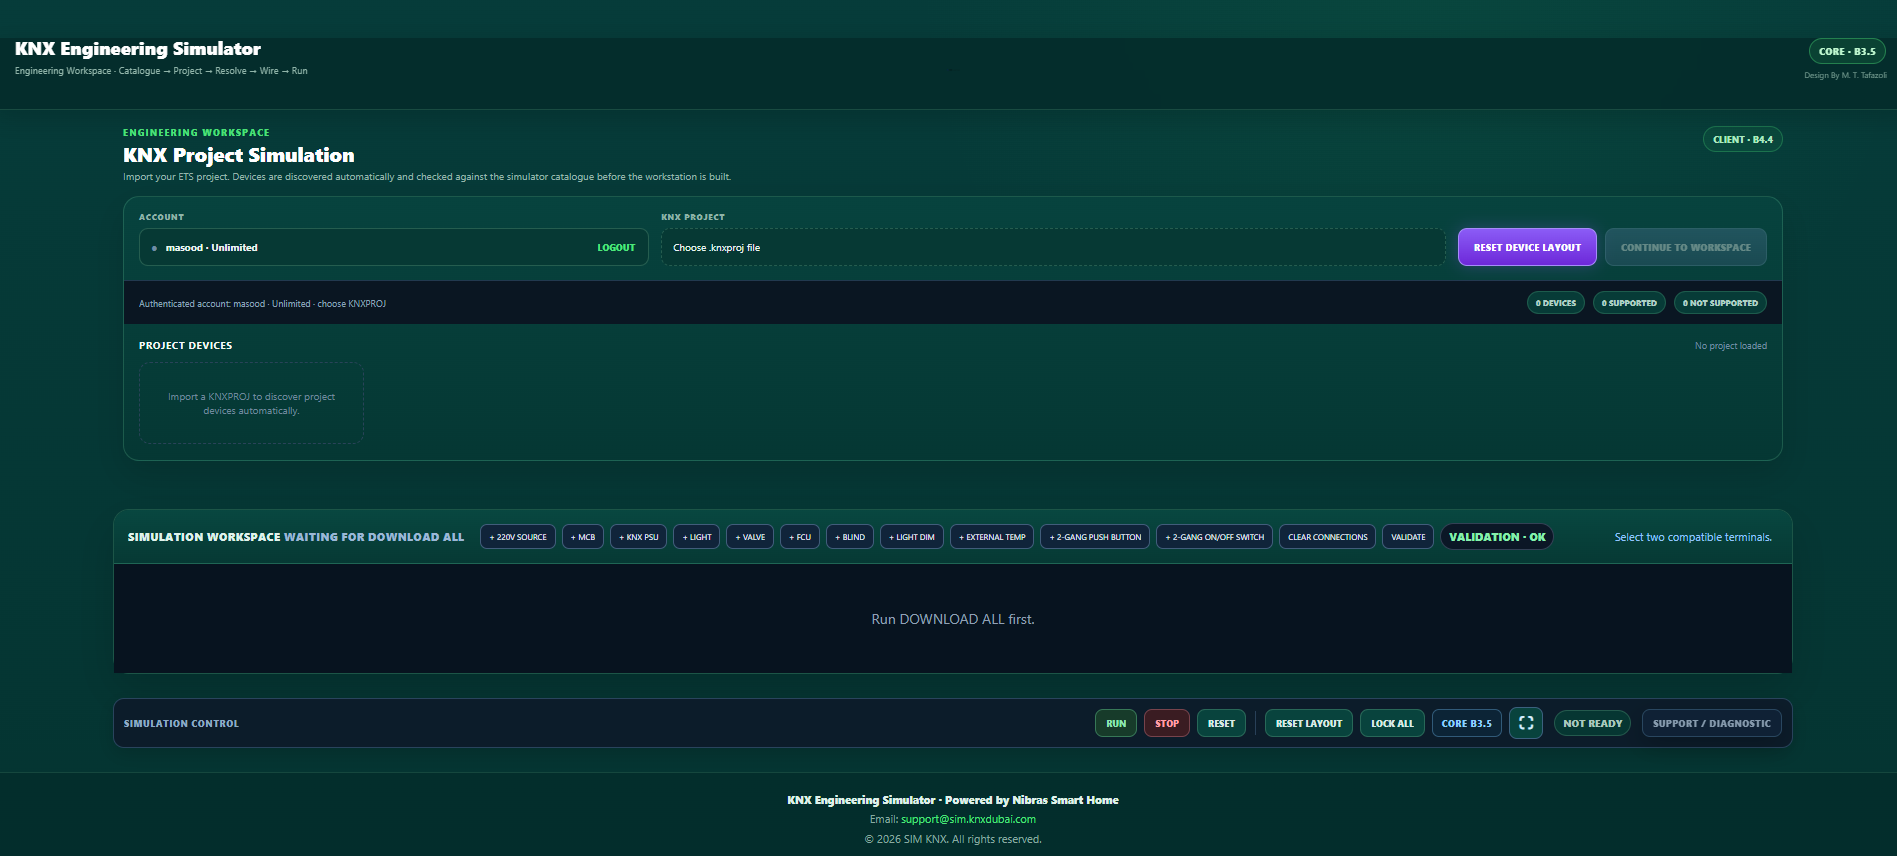The height and width of the screenshot is (856, 1897).
Task: Click the support@sim.knxdubai.com email link
Action: click(968, 819)
